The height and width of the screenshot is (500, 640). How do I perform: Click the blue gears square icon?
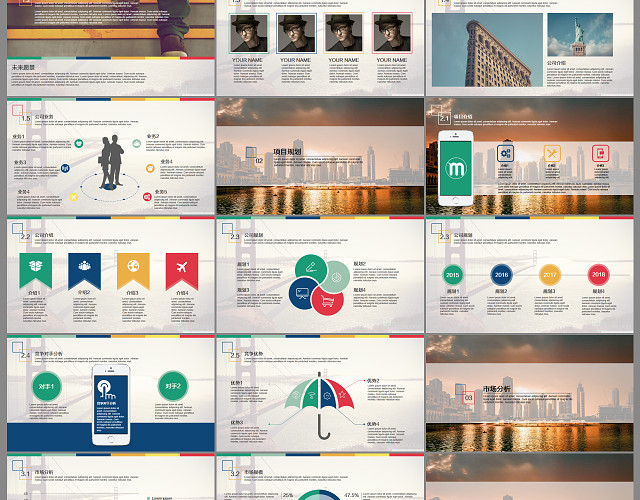click(x=505, y=153)
